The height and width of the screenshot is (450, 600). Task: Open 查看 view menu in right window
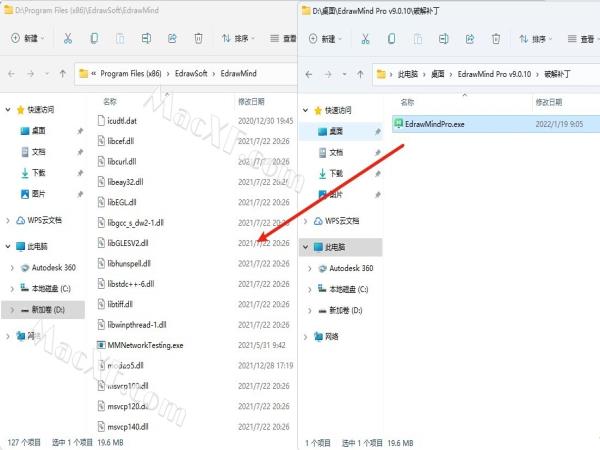coord(581,39)
